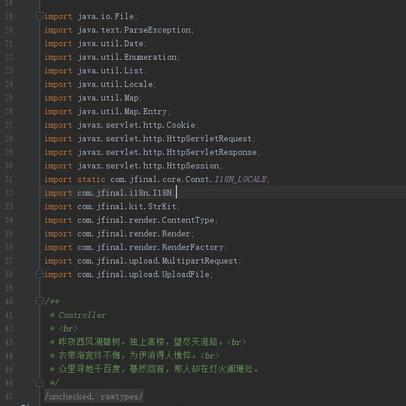Click the import java.util.Map; line
406x406 pixels.
[x=93, y=98]
